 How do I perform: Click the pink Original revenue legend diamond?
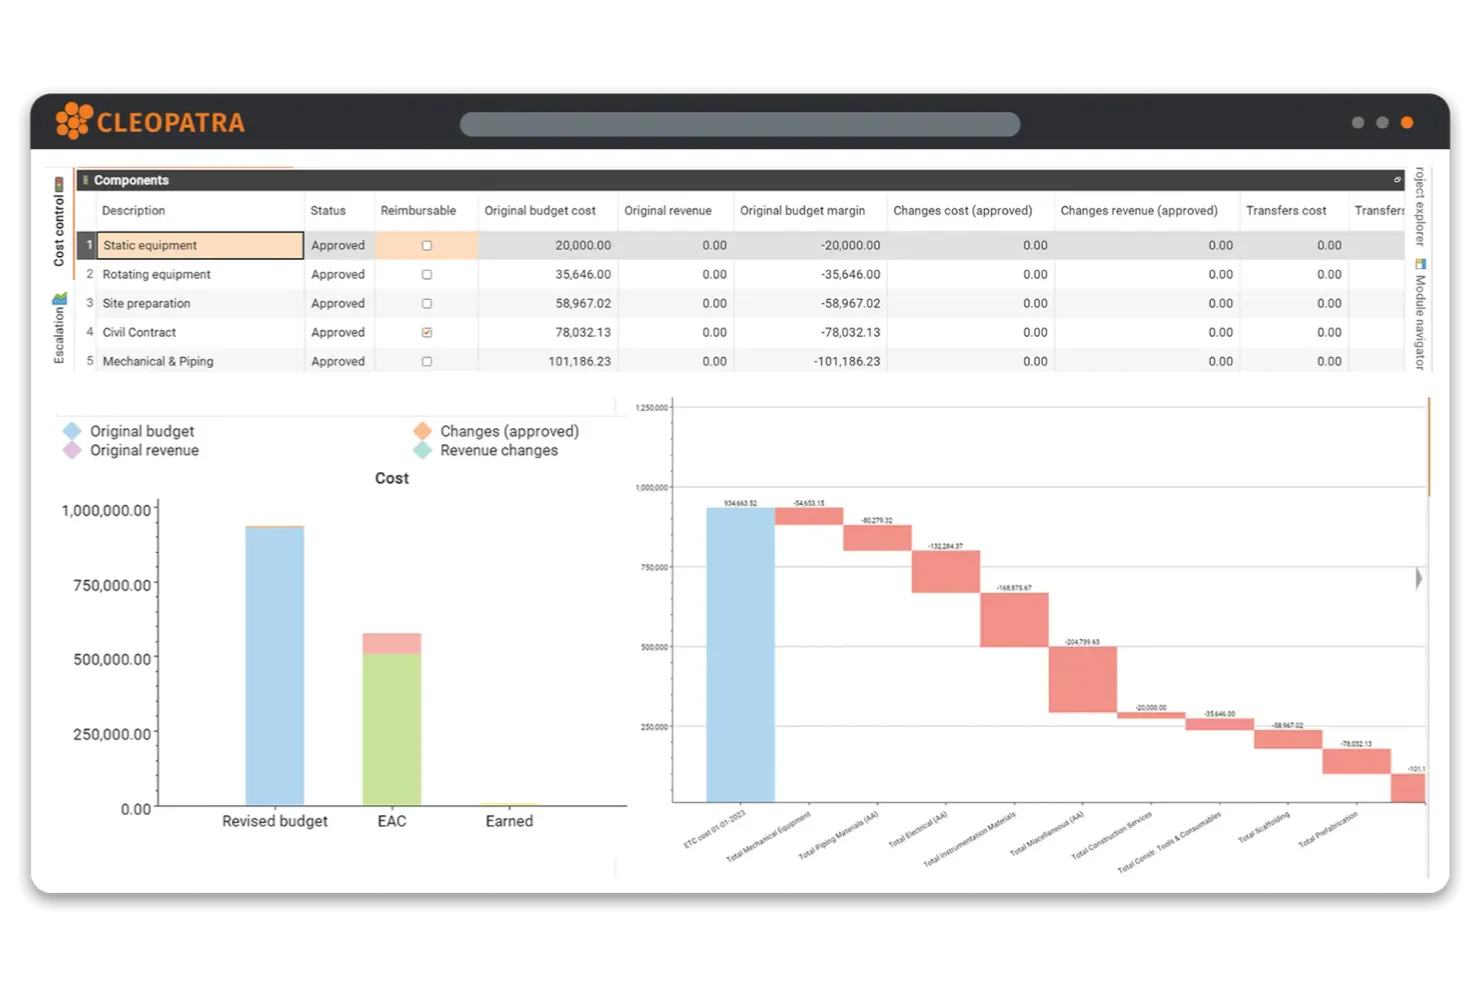(71, 450)
